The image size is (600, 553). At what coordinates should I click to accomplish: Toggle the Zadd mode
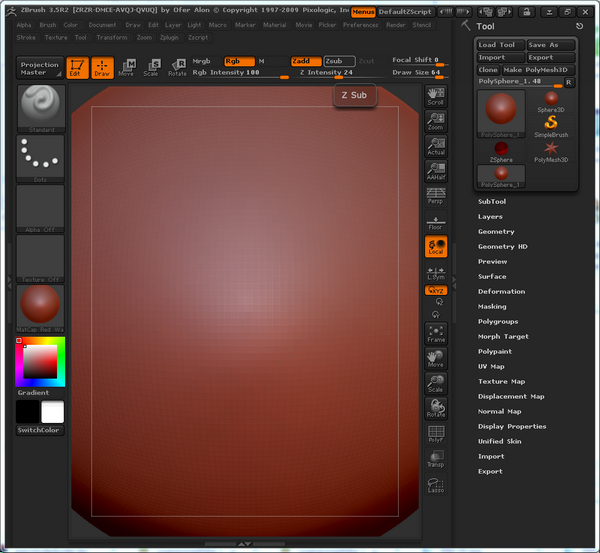tap(306, 61)
